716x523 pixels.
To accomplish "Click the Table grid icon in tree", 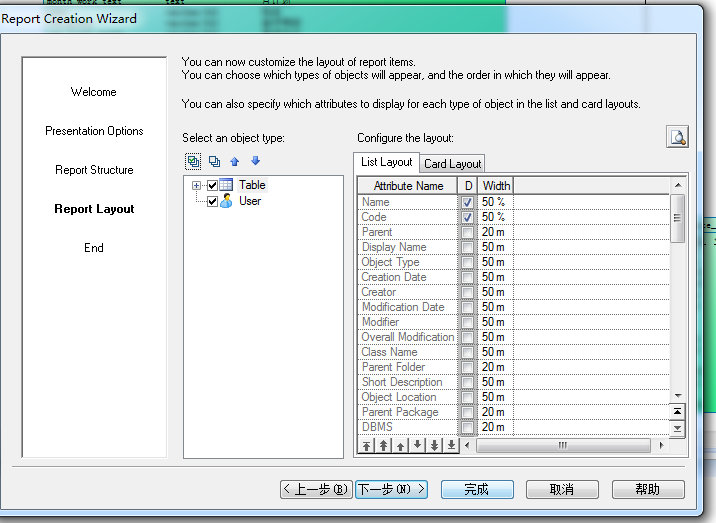I will 226,185.
